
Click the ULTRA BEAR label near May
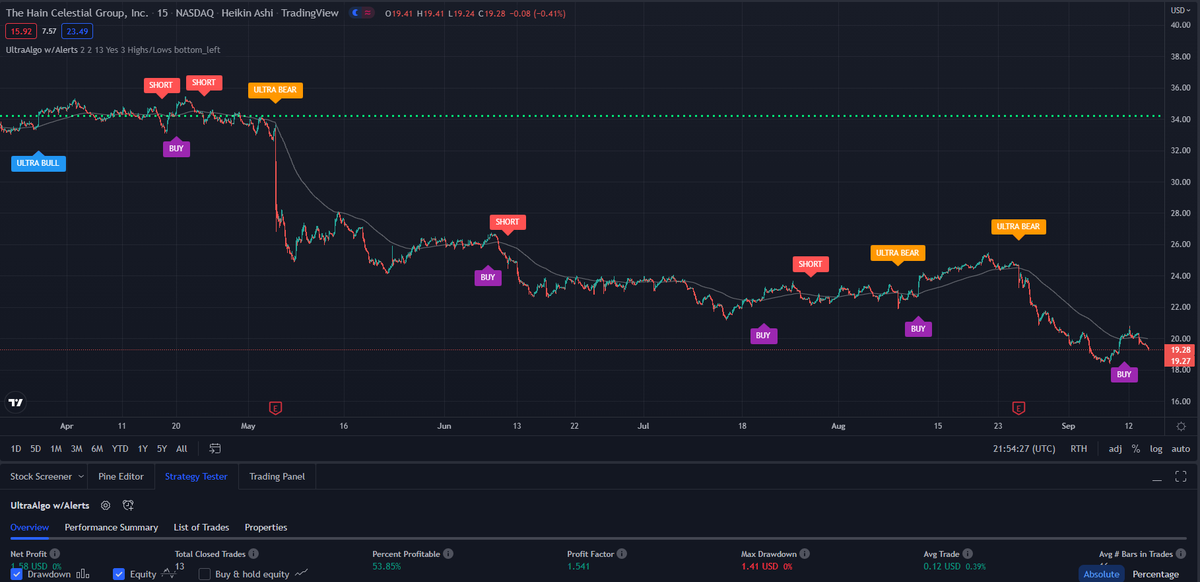tap(275, 89)
